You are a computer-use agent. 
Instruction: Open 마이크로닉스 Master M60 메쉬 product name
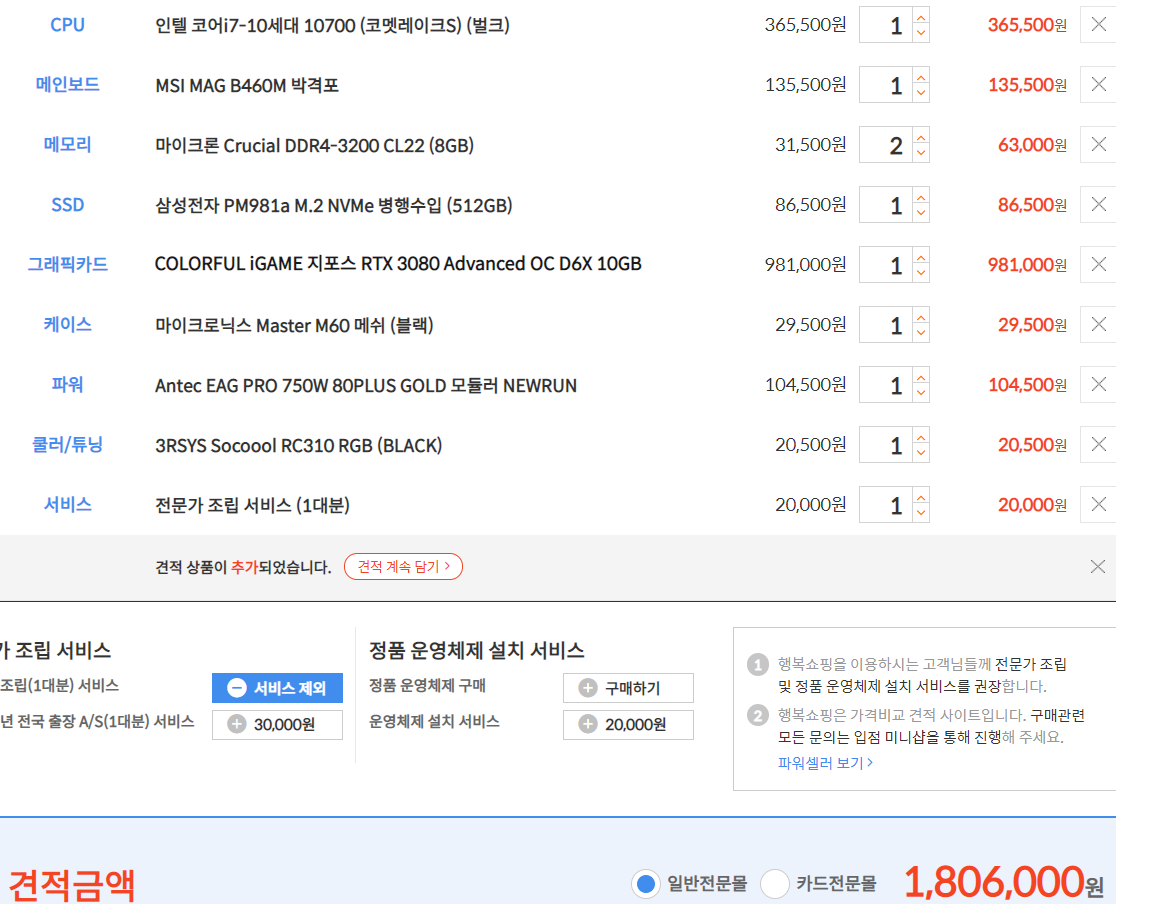point(294,325)
